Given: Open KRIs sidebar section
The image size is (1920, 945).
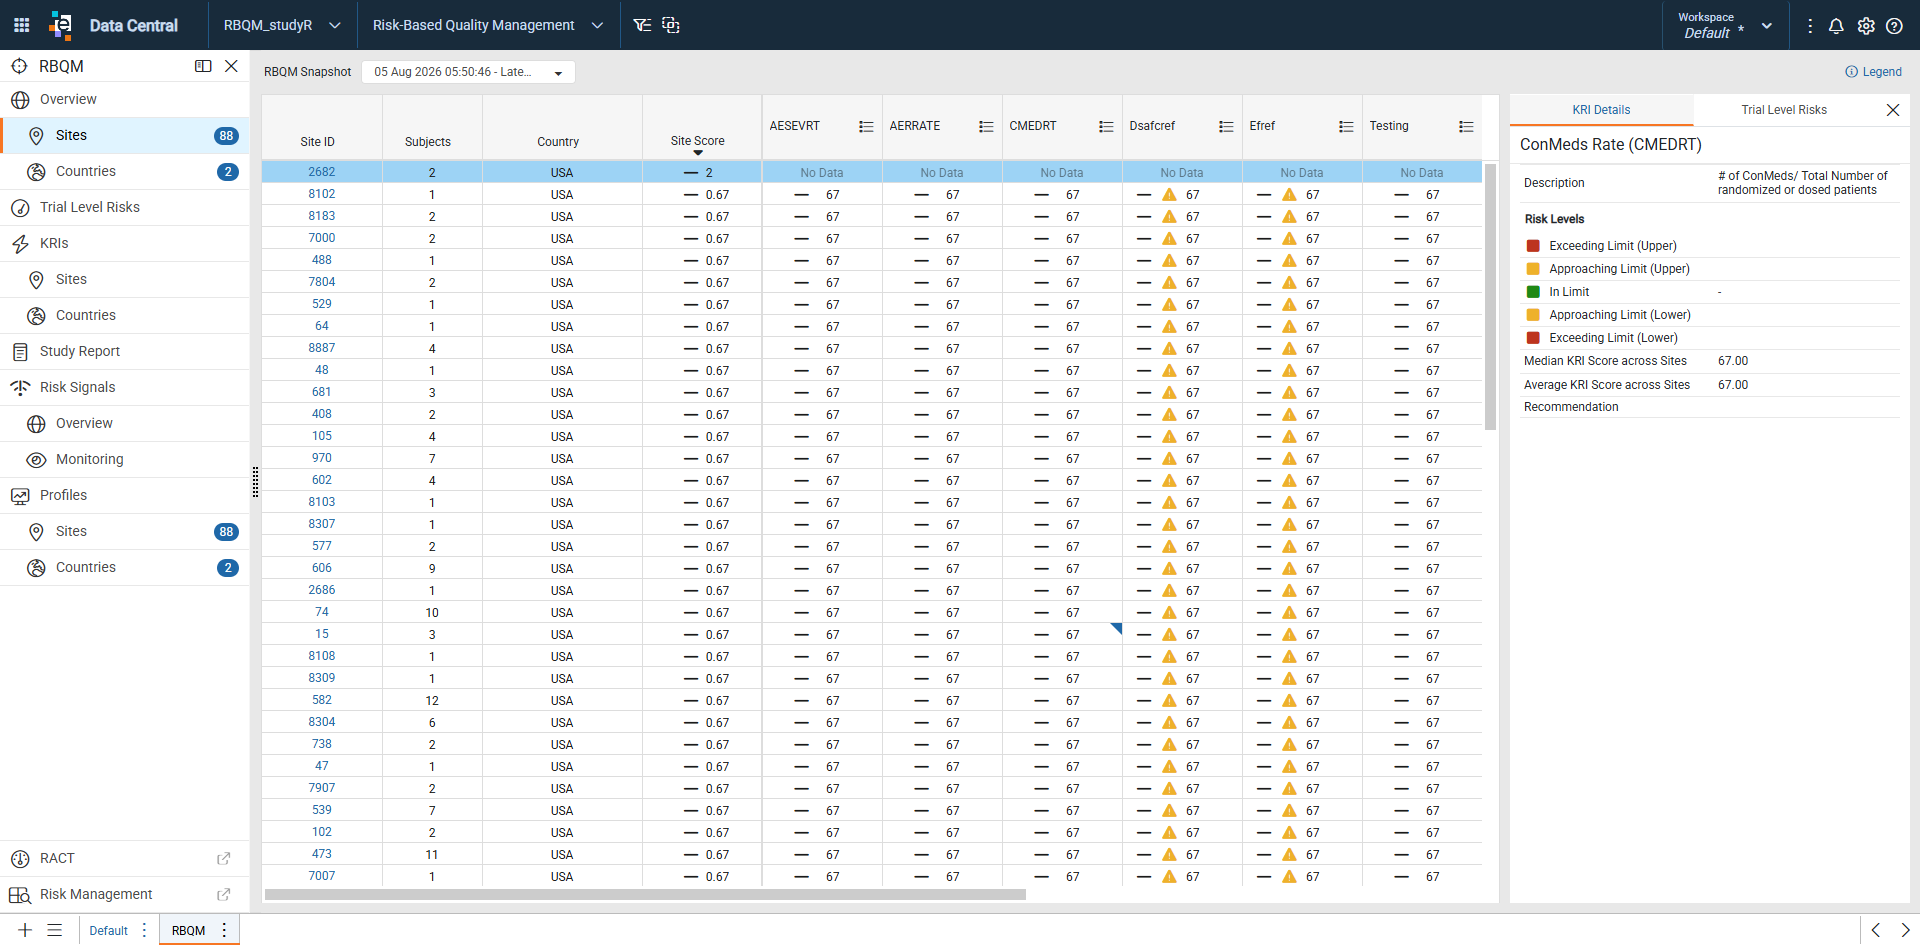Looking at the screenshot, I should (x=124, y=244).
